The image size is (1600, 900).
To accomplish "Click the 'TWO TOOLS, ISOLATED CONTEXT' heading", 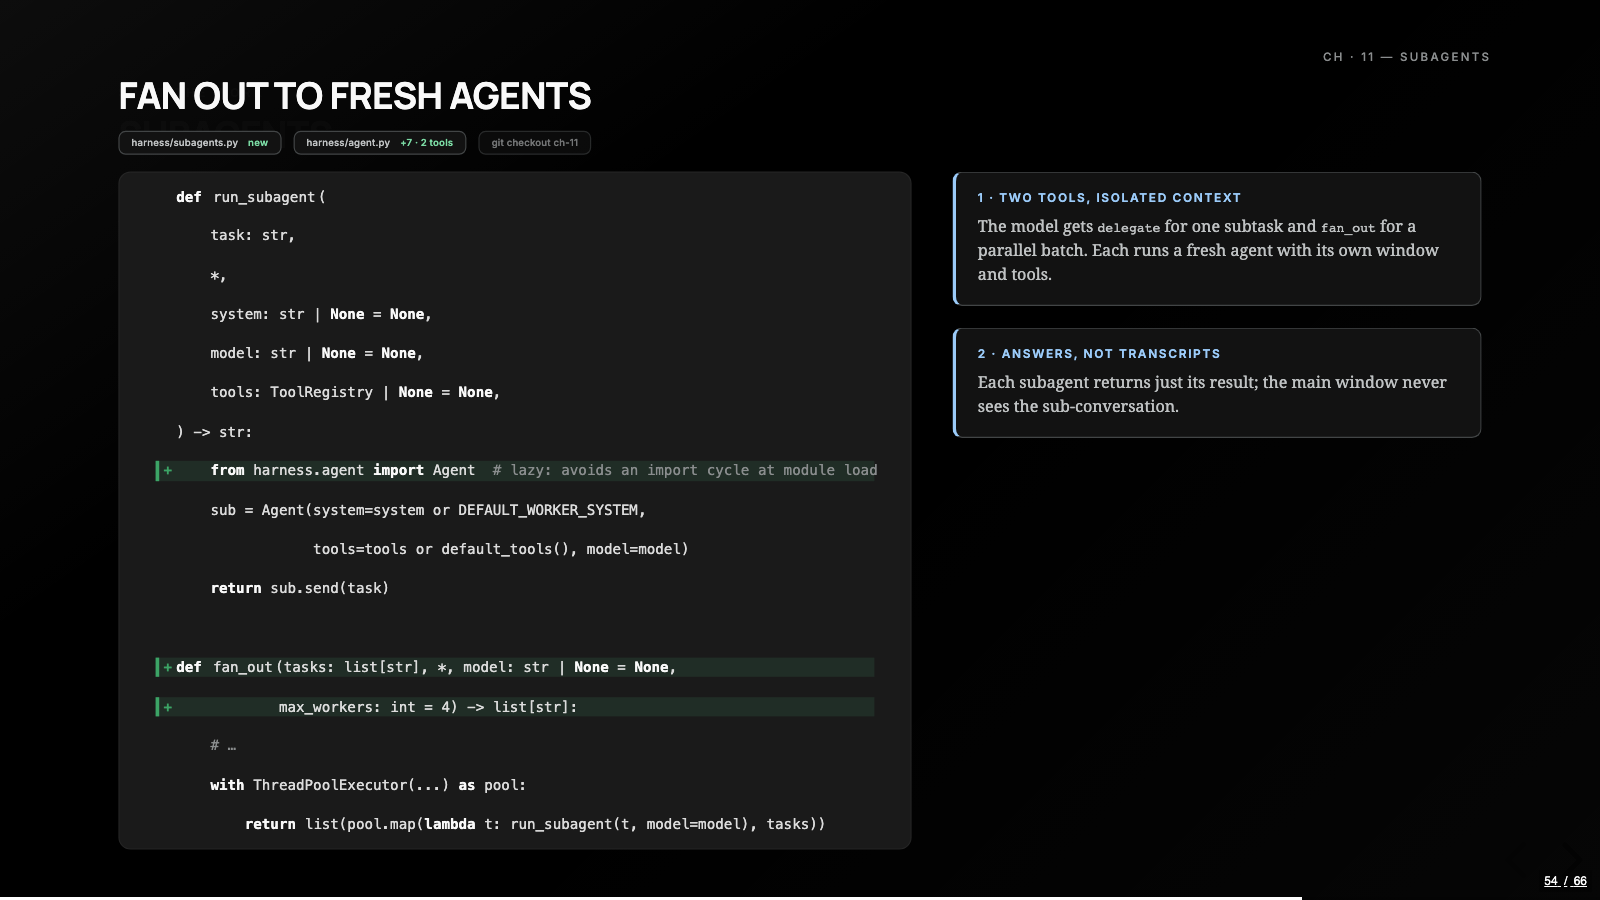I will (1109, 198).
